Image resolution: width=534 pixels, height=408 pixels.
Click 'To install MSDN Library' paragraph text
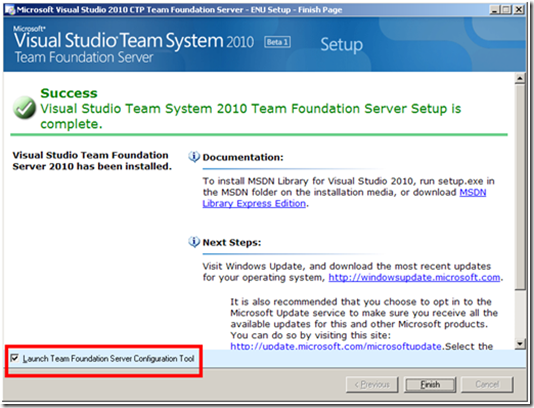click(x=348, y=192)
